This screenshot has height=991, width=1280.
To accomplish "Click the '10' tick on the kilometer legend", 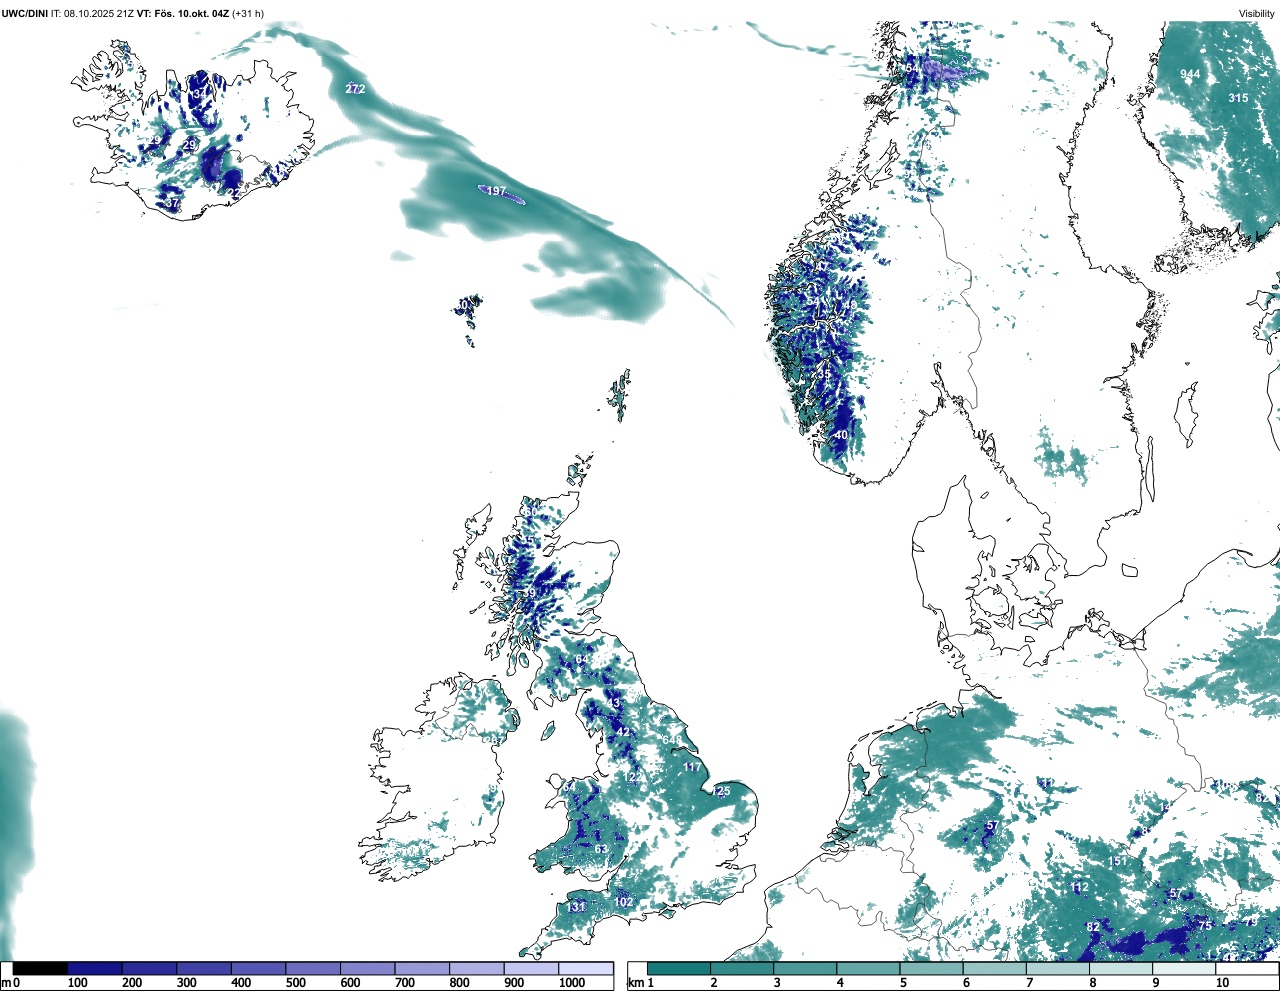I will tap(1222, 984).
